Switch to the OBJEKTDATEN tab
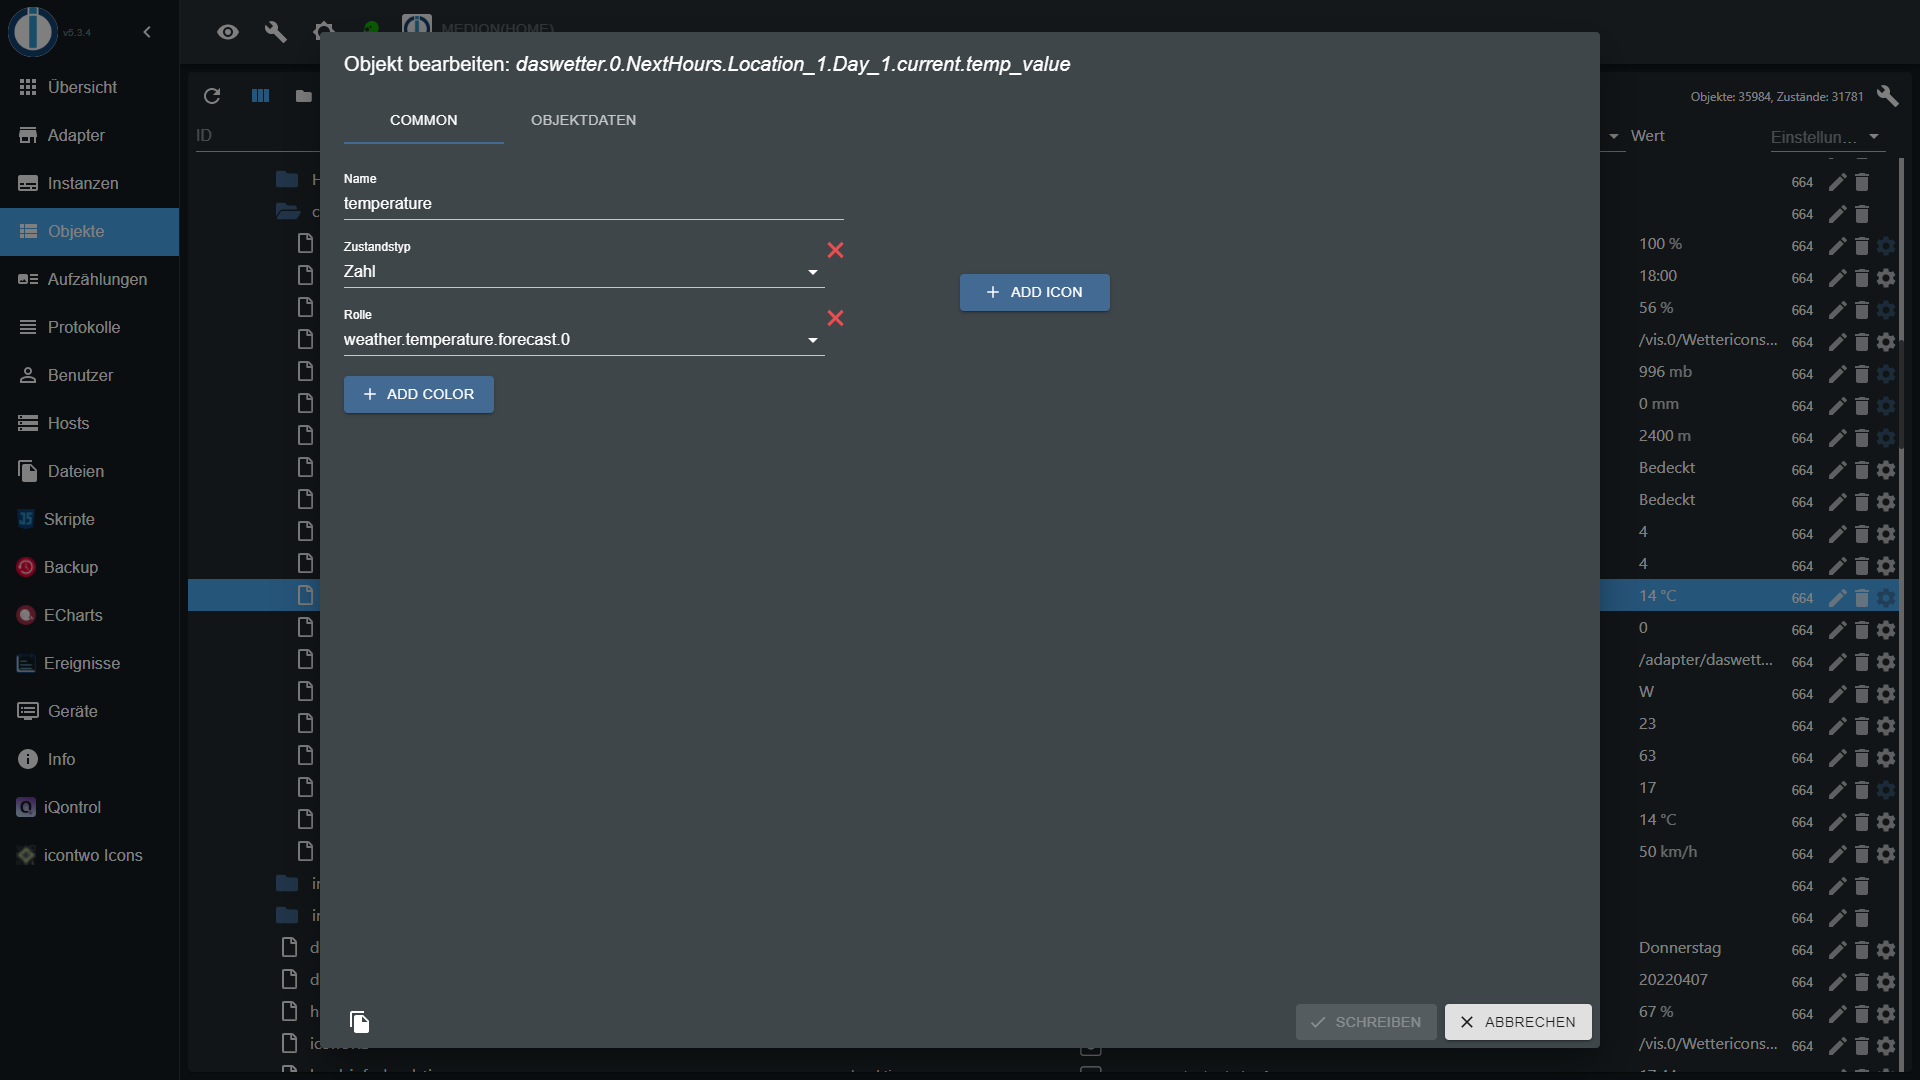The image size is (1920, 1080). coord(583,120)
